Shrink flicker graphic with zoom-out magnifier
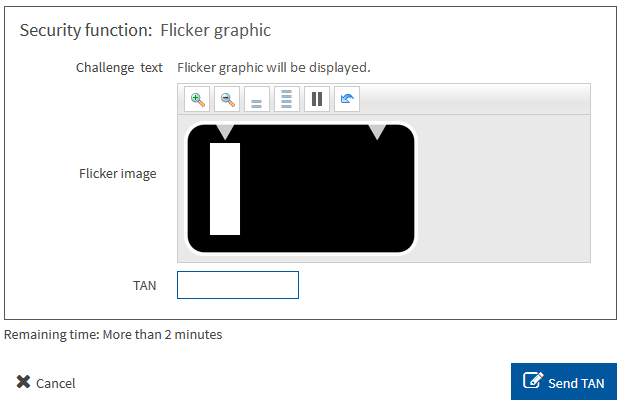 coord(227,99)
